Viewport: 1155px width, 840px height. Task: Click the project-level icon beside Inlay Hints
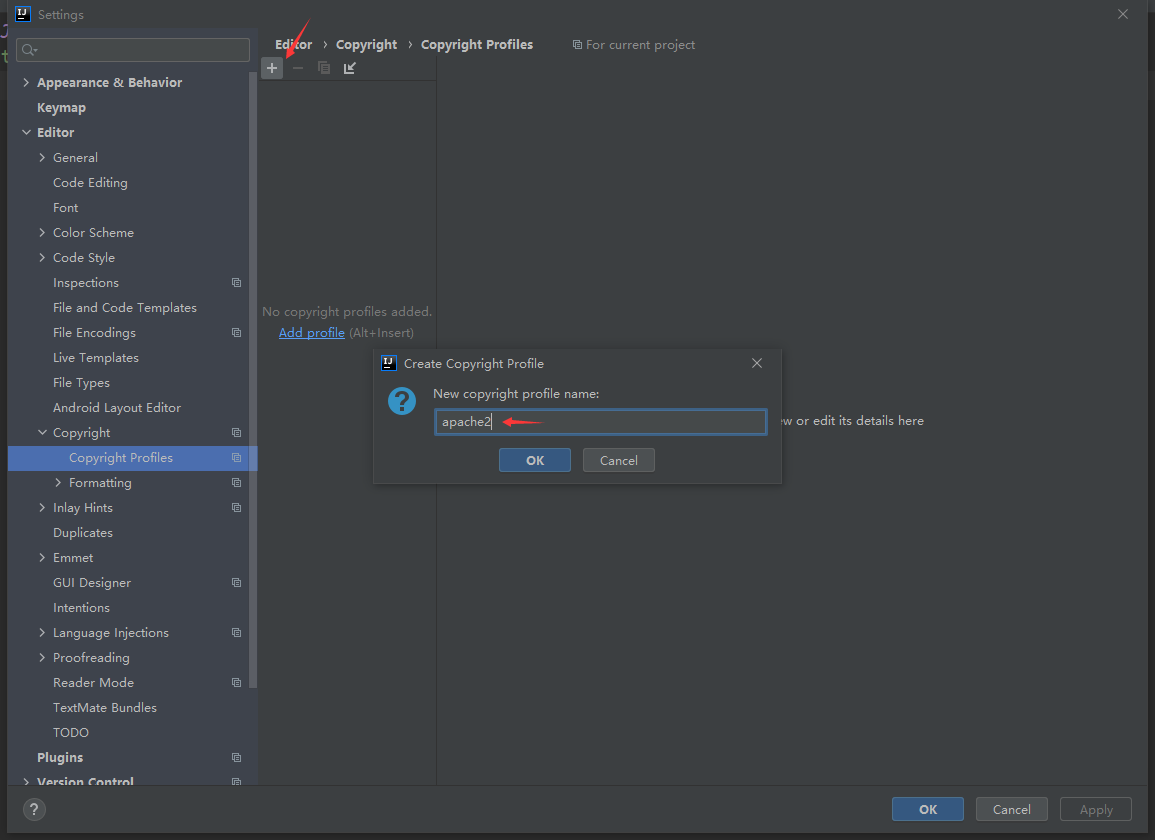point(236,508)
